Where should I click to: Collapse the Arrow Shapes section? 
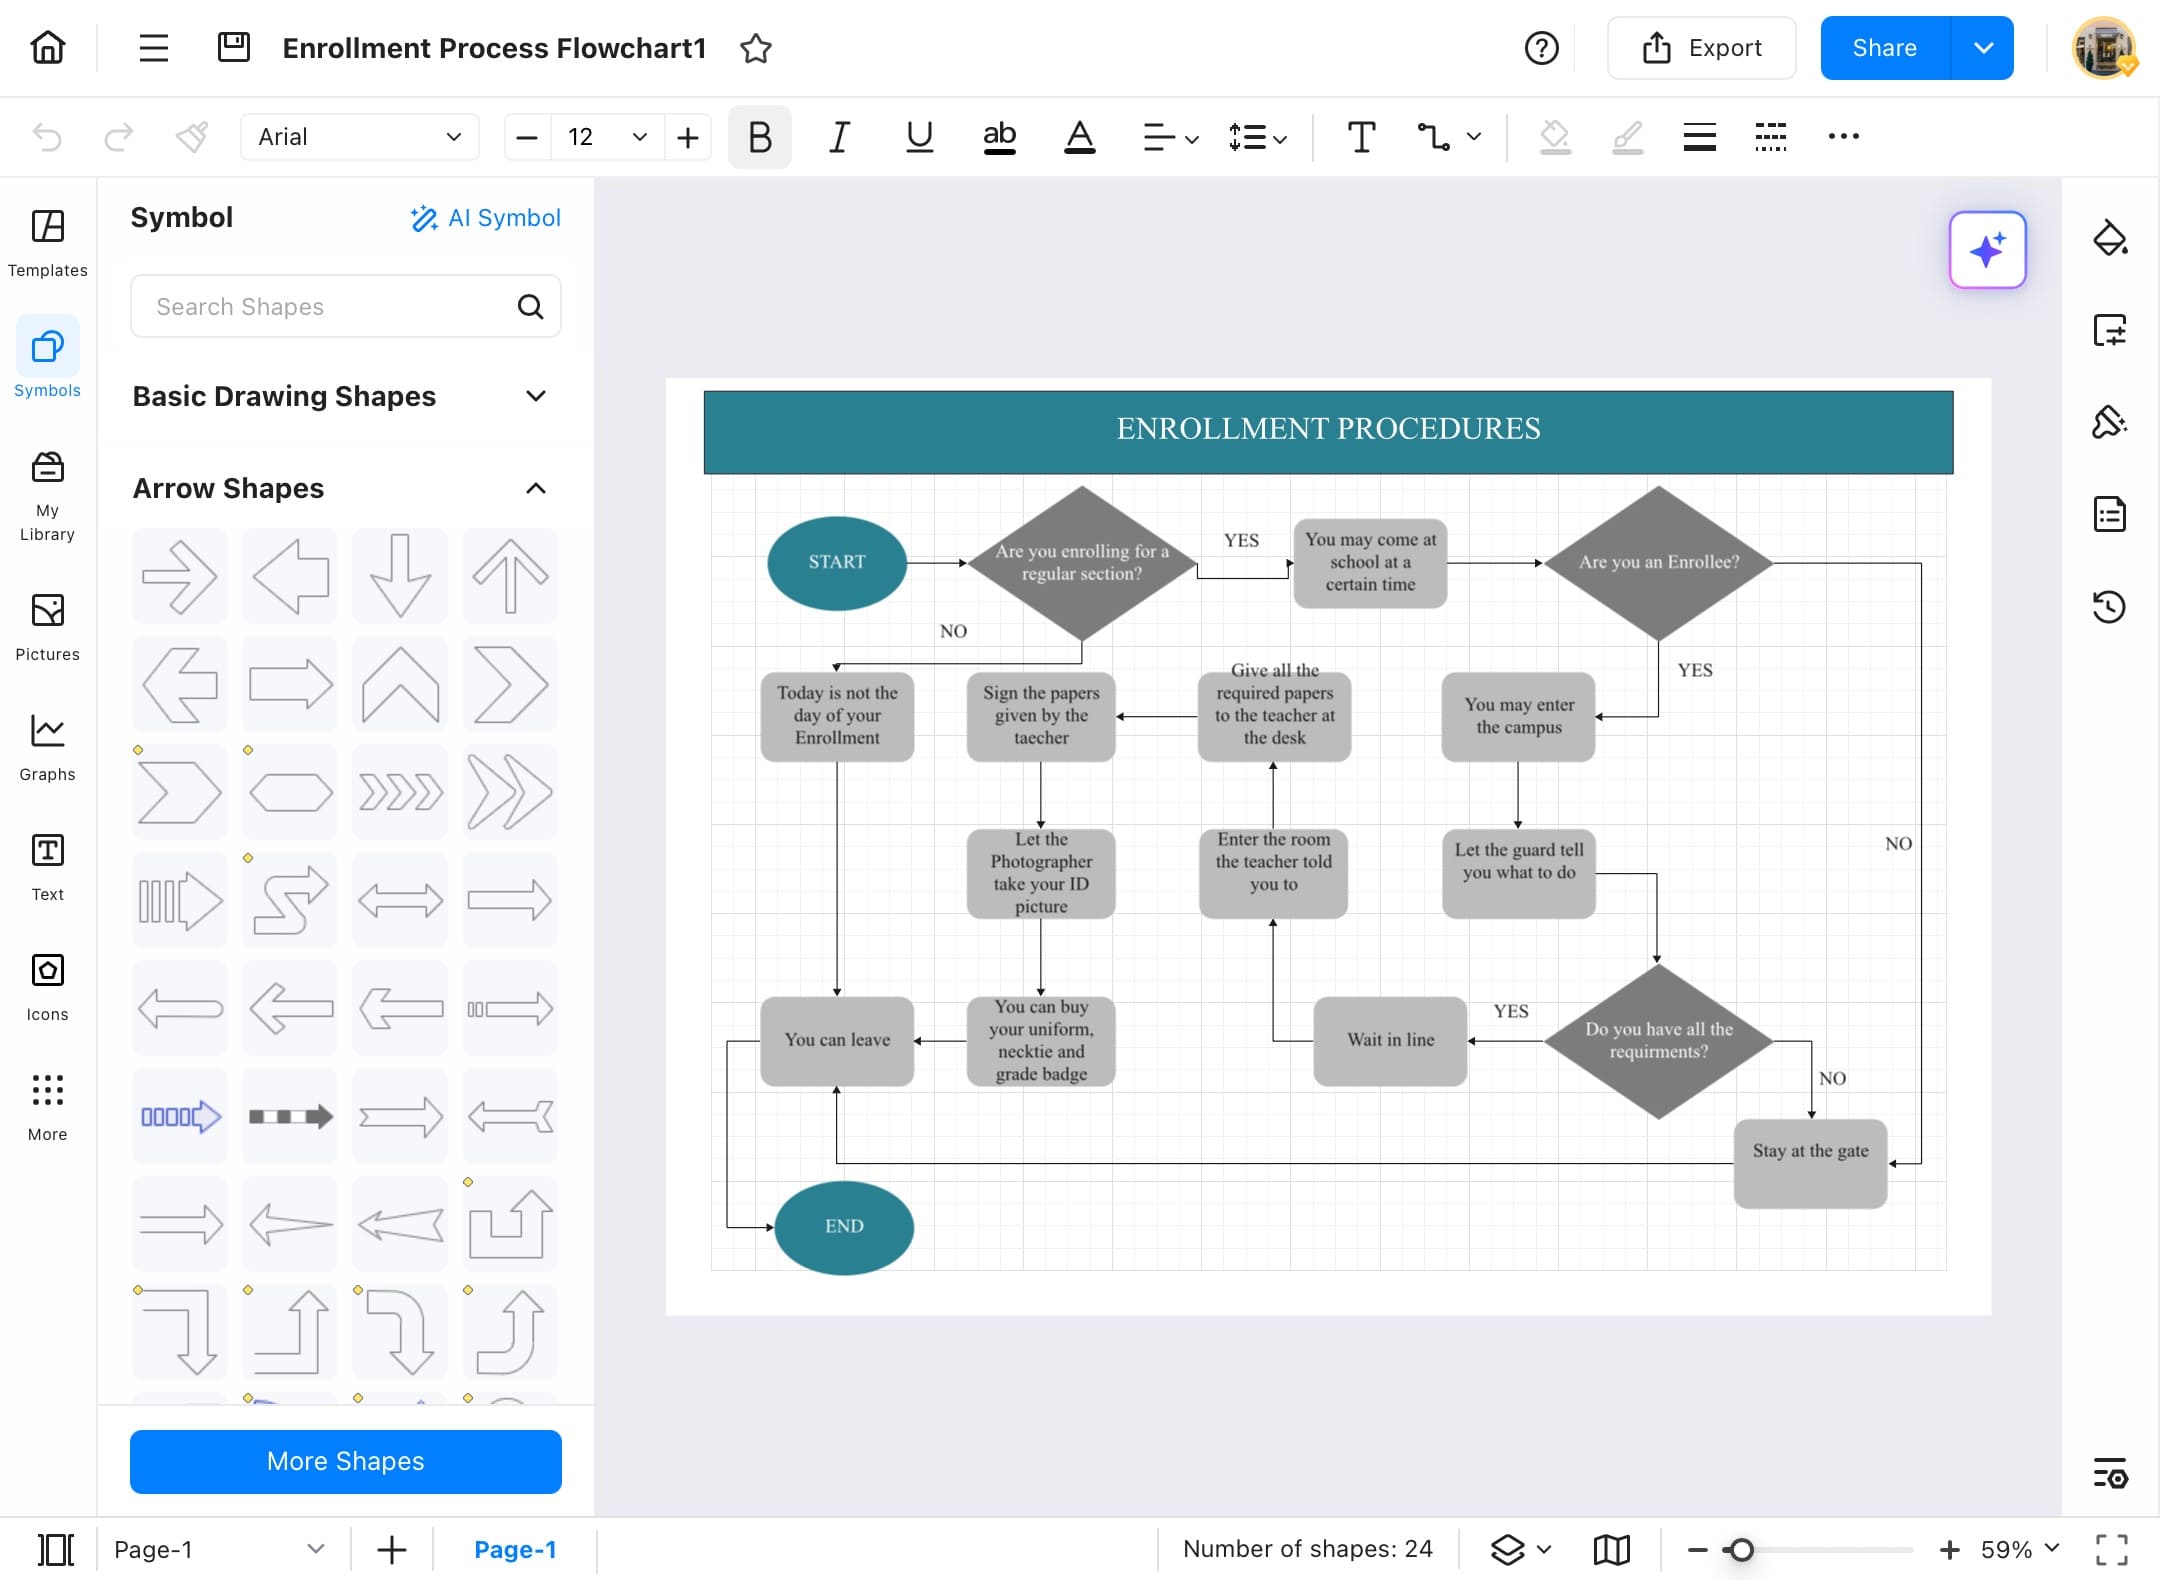pyautogui.click(x=536, y=488)
